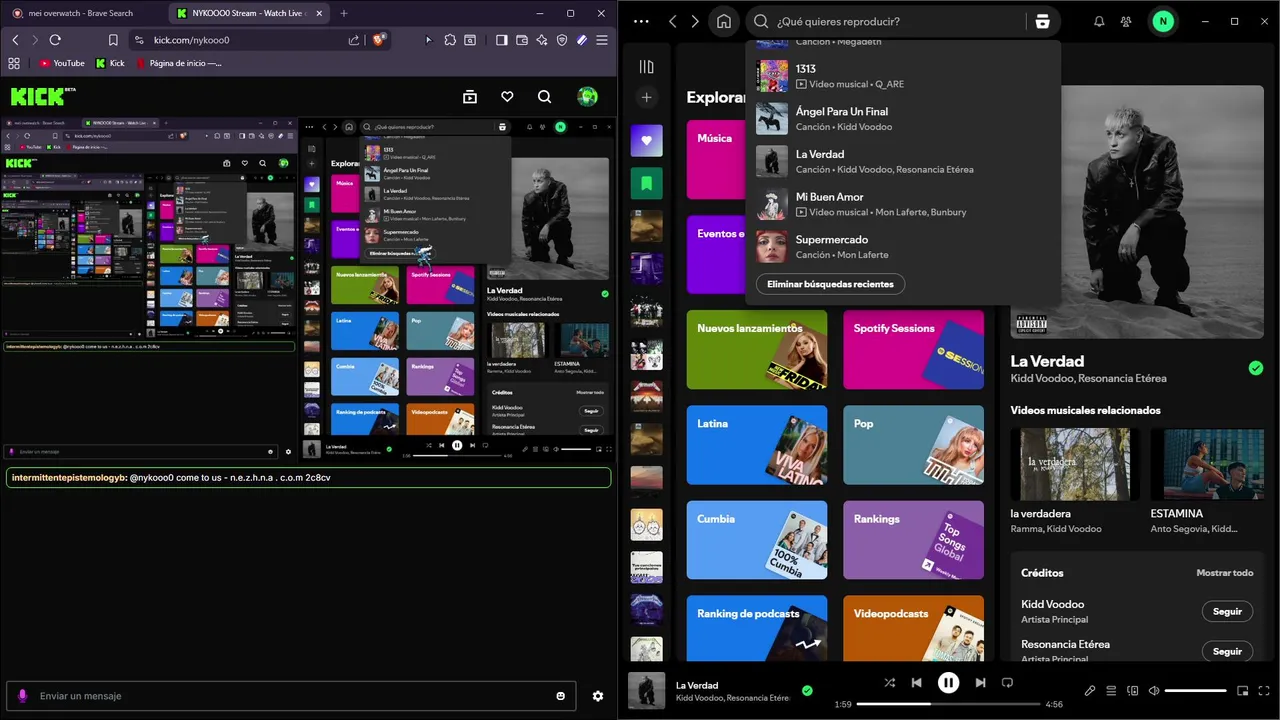Open Spotify three-dot main menu
Viewport: 1280px width, 720px height.
[642, 21]
